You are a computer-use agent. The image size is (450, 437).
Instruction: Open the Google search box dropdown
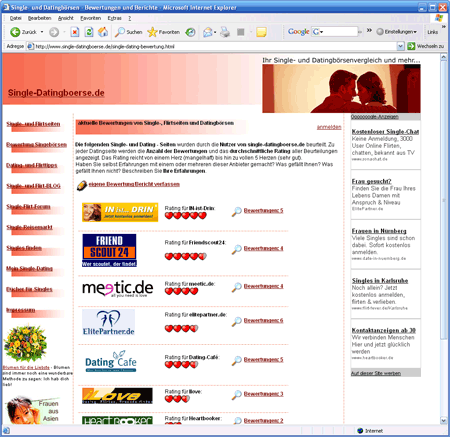tap(321, 32)
